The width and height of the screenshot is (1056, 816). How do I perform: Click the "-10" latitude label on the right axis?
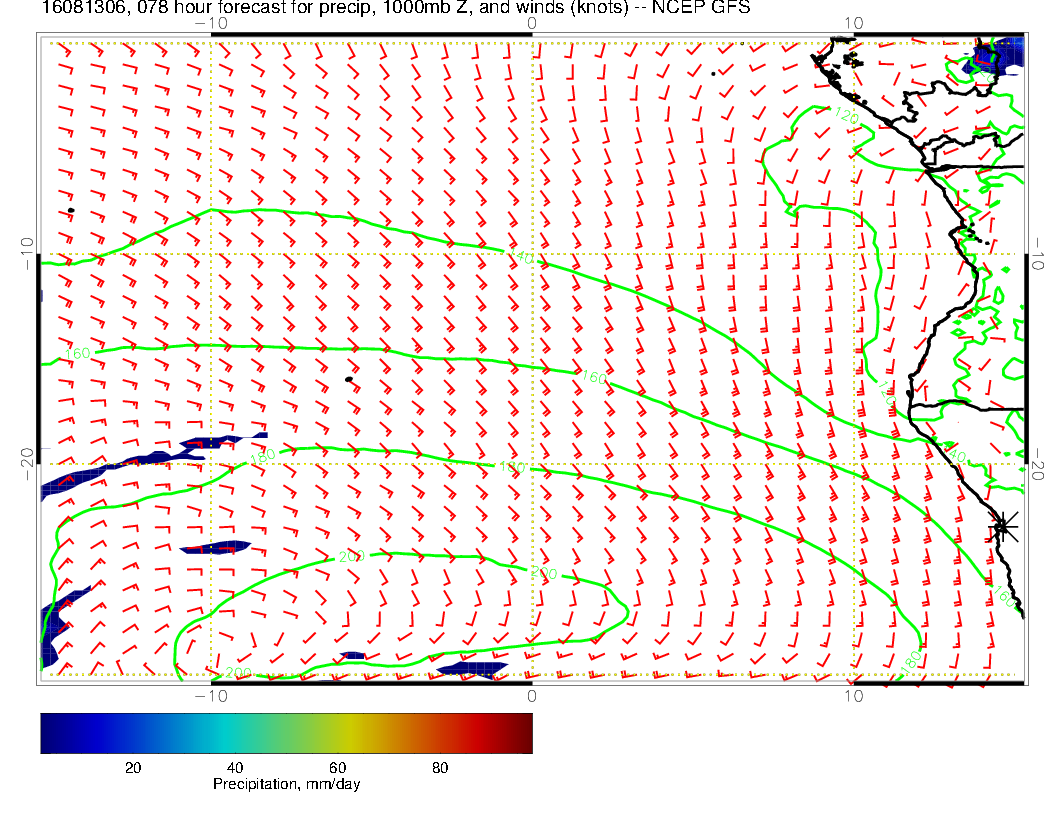coord(1036,254)
